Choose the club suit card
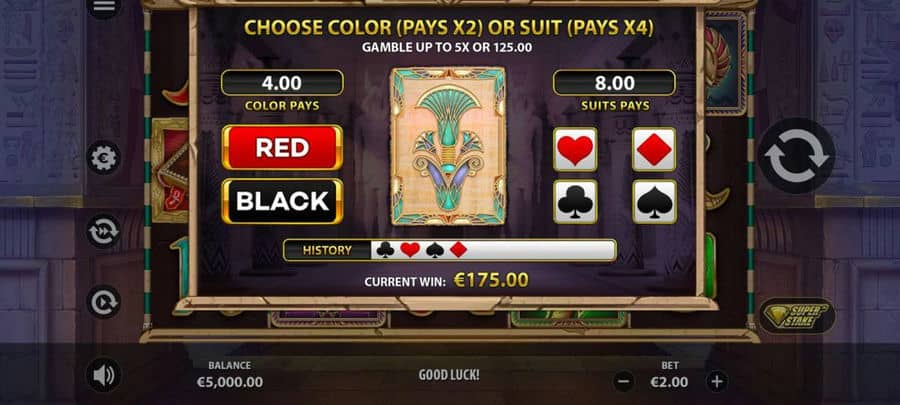 [x=575, y=201]
